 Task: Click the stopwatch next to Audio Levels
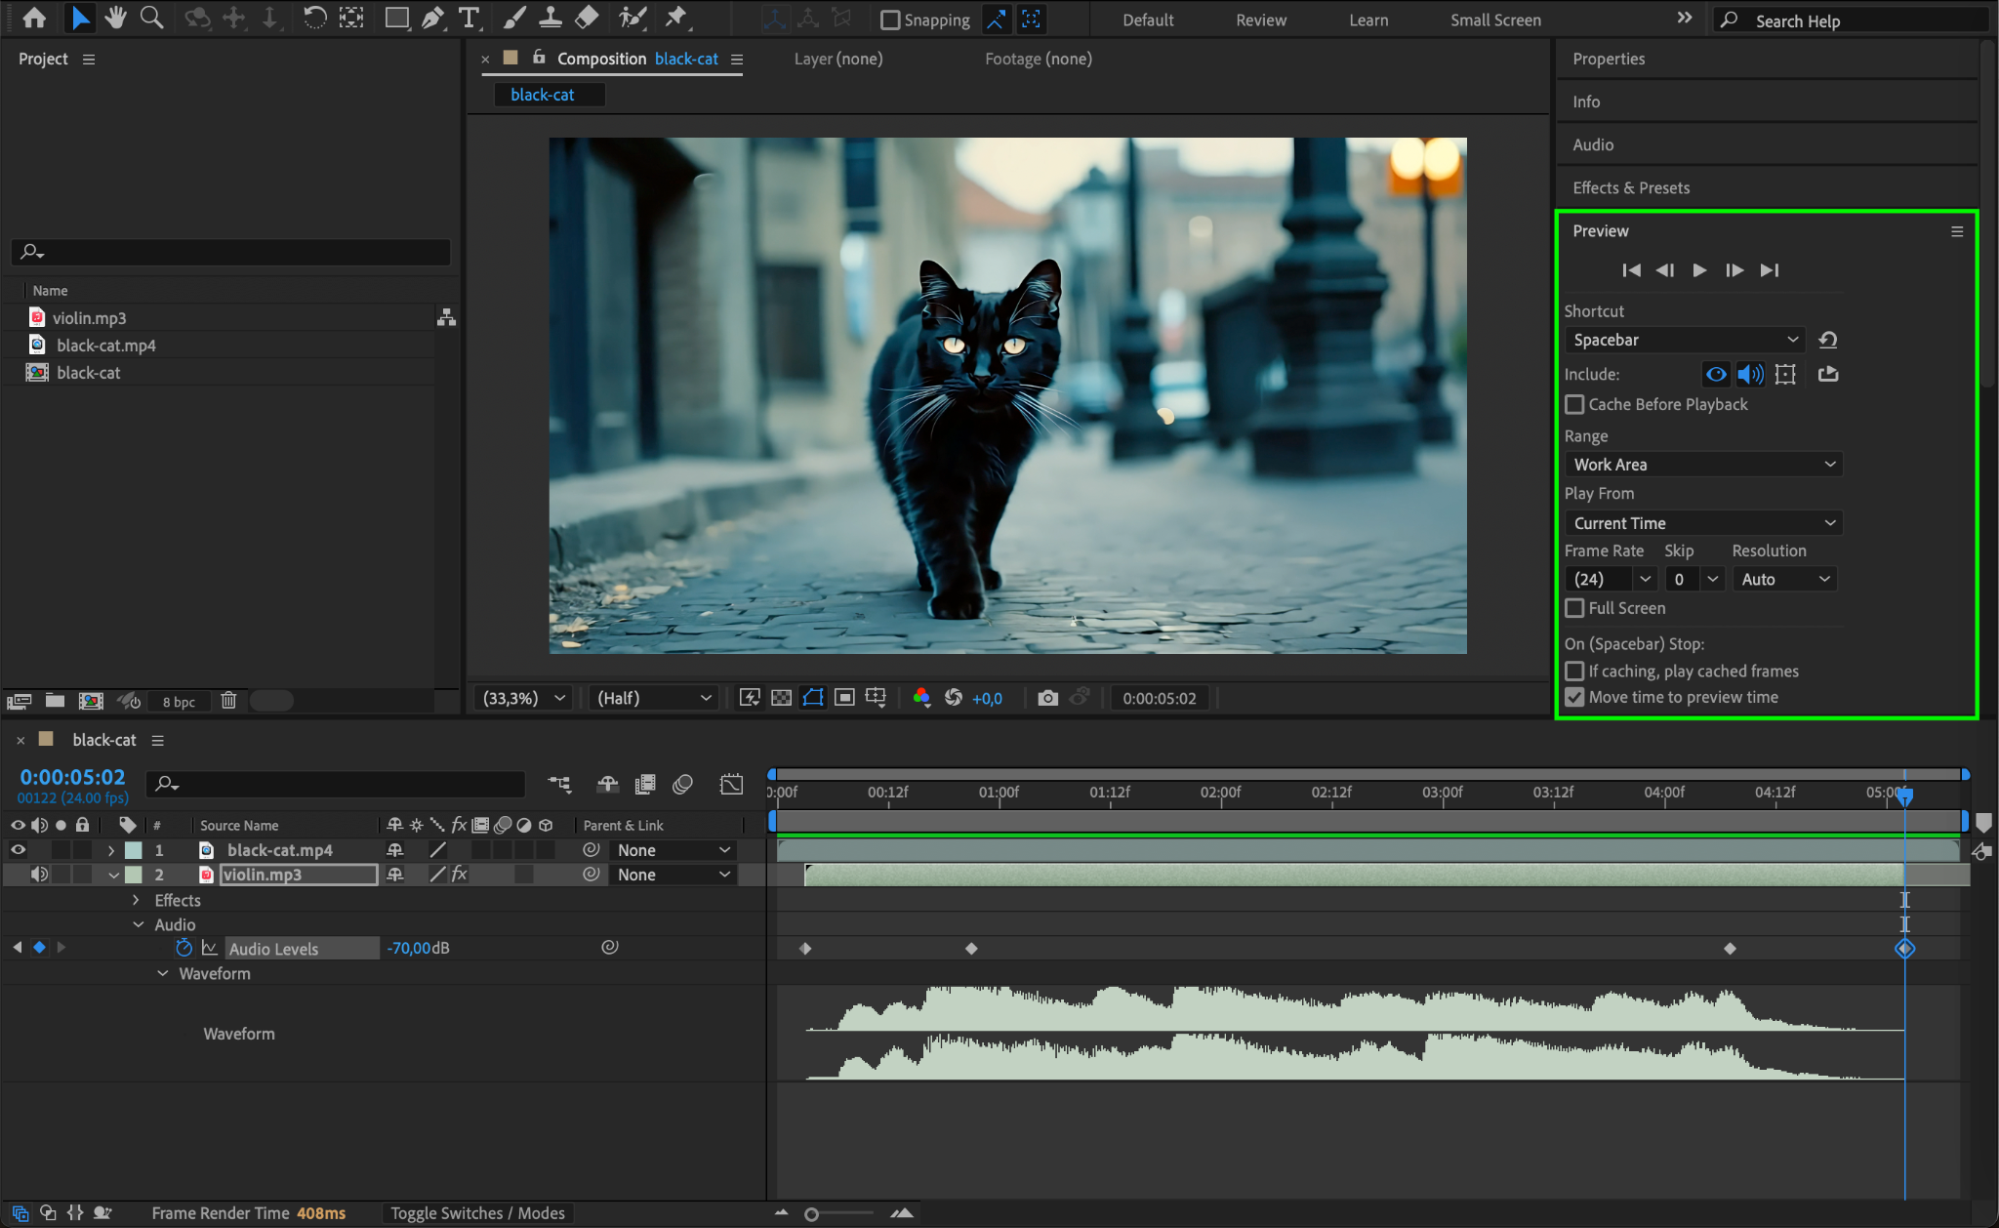(x=184, y=948)
